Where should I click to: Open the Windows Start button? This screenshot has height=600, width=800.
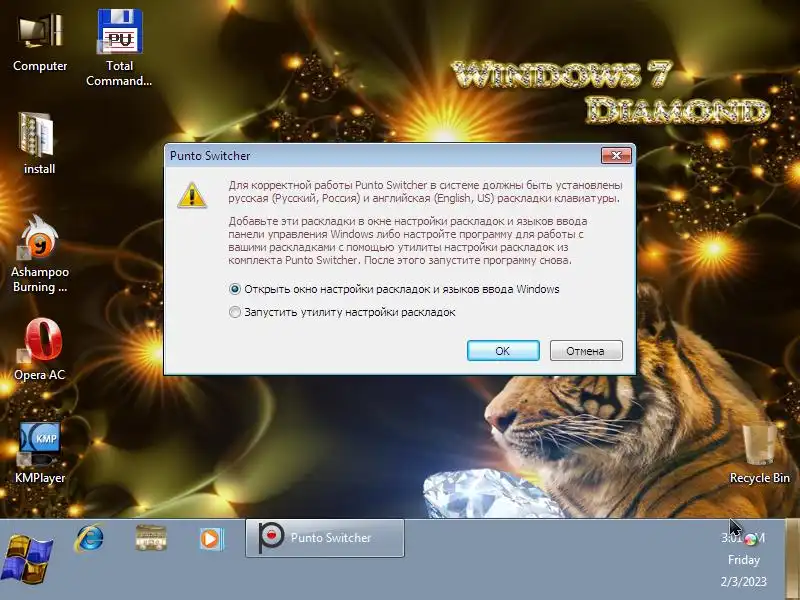point(28,558)
